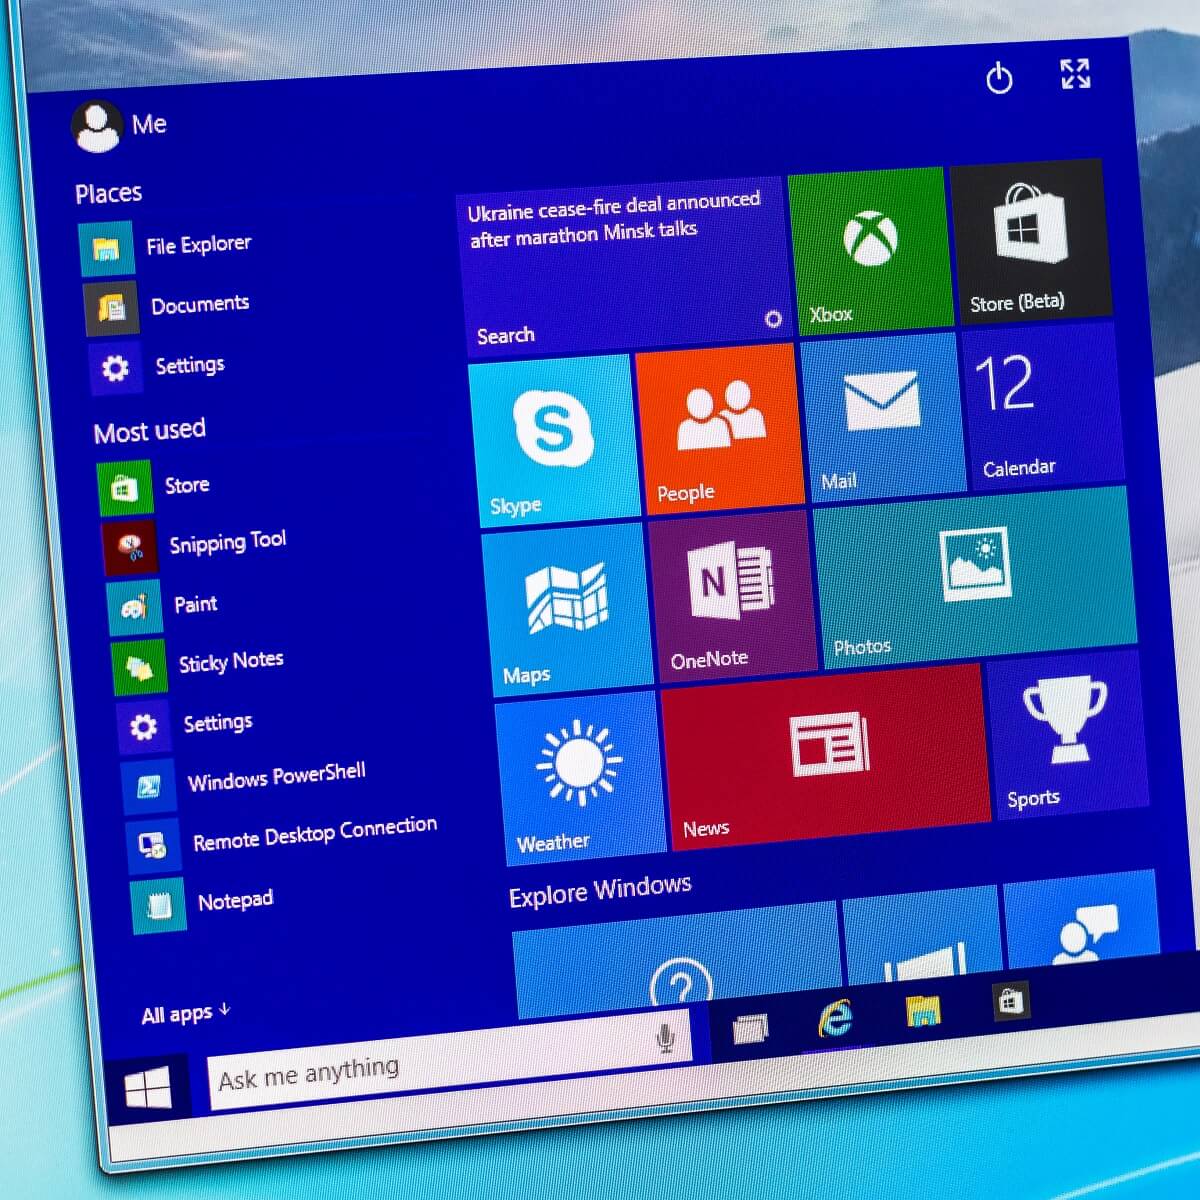Open Settings under Most used
Screen dimensions: 1200x1200
click(x=185, y=724)
